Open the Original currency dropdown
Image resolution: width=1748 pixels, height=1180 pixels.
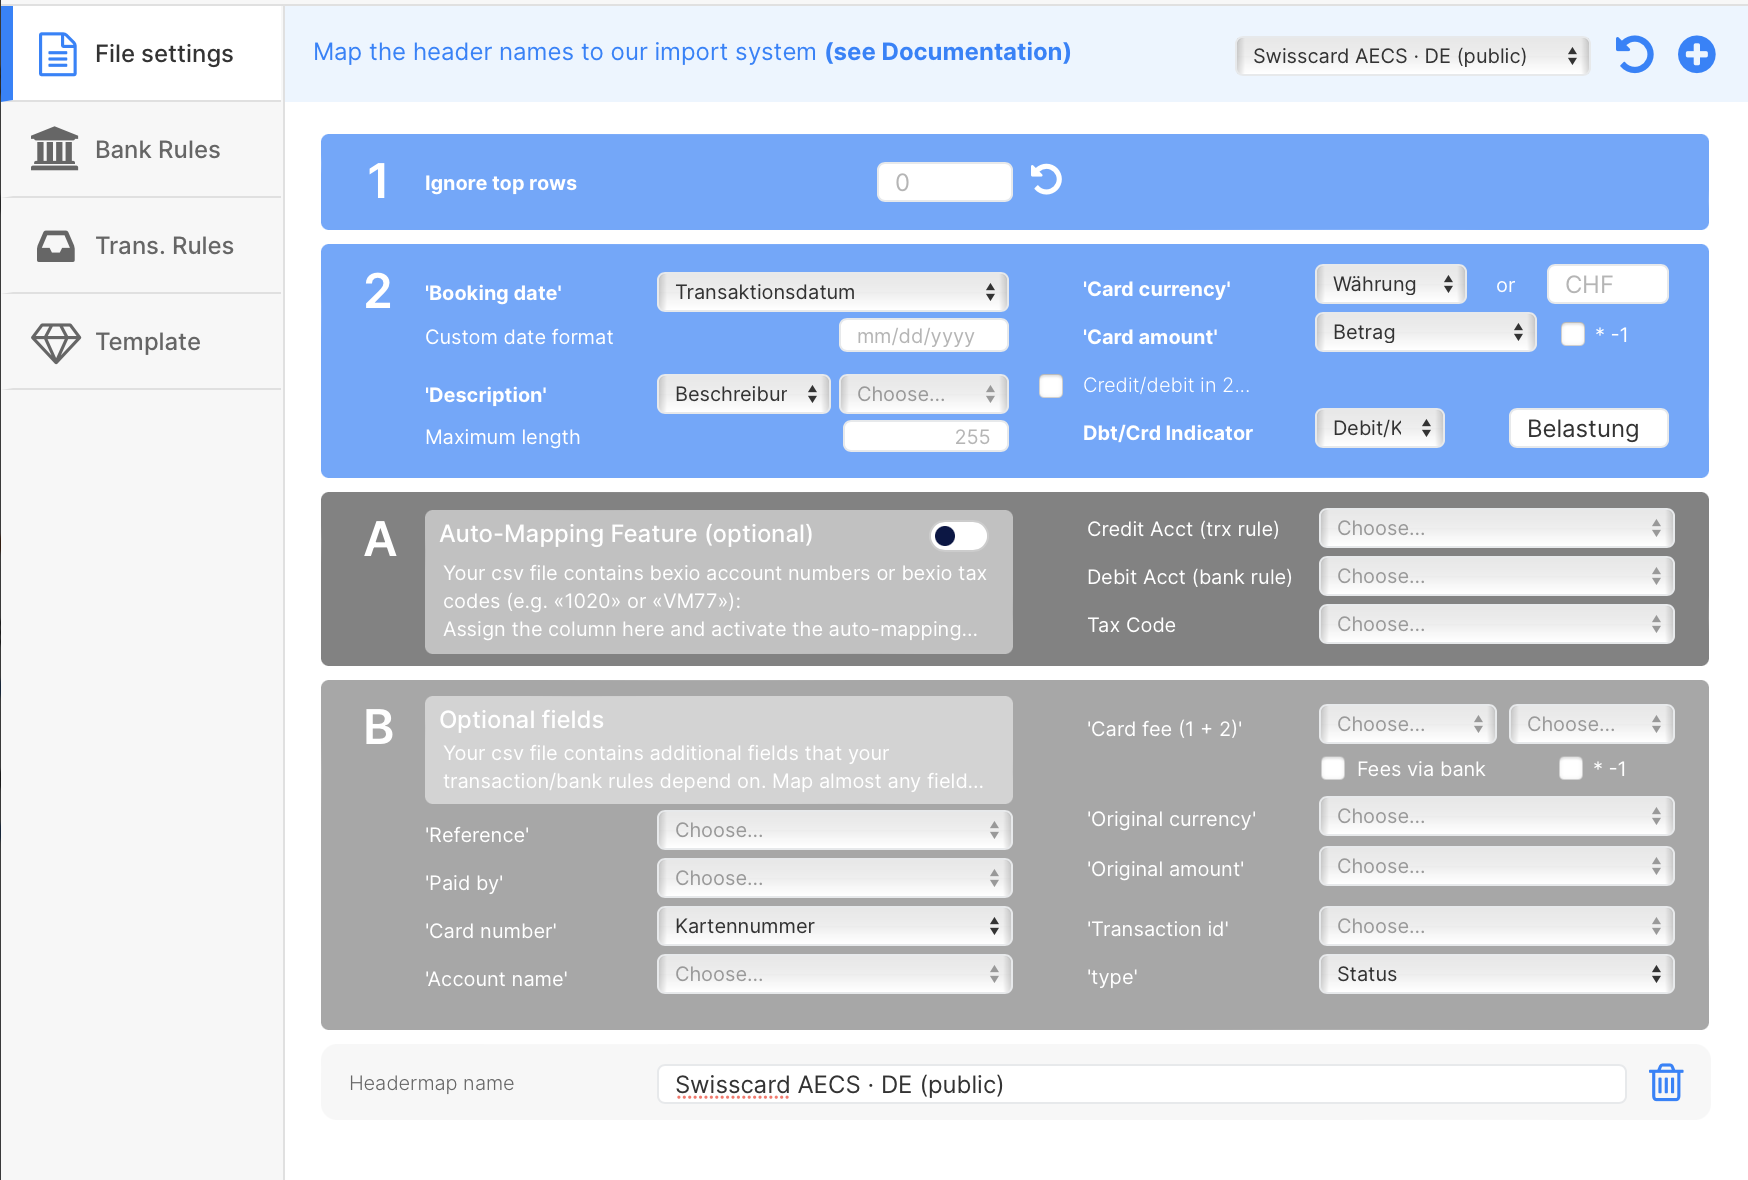pos(1496,816)
